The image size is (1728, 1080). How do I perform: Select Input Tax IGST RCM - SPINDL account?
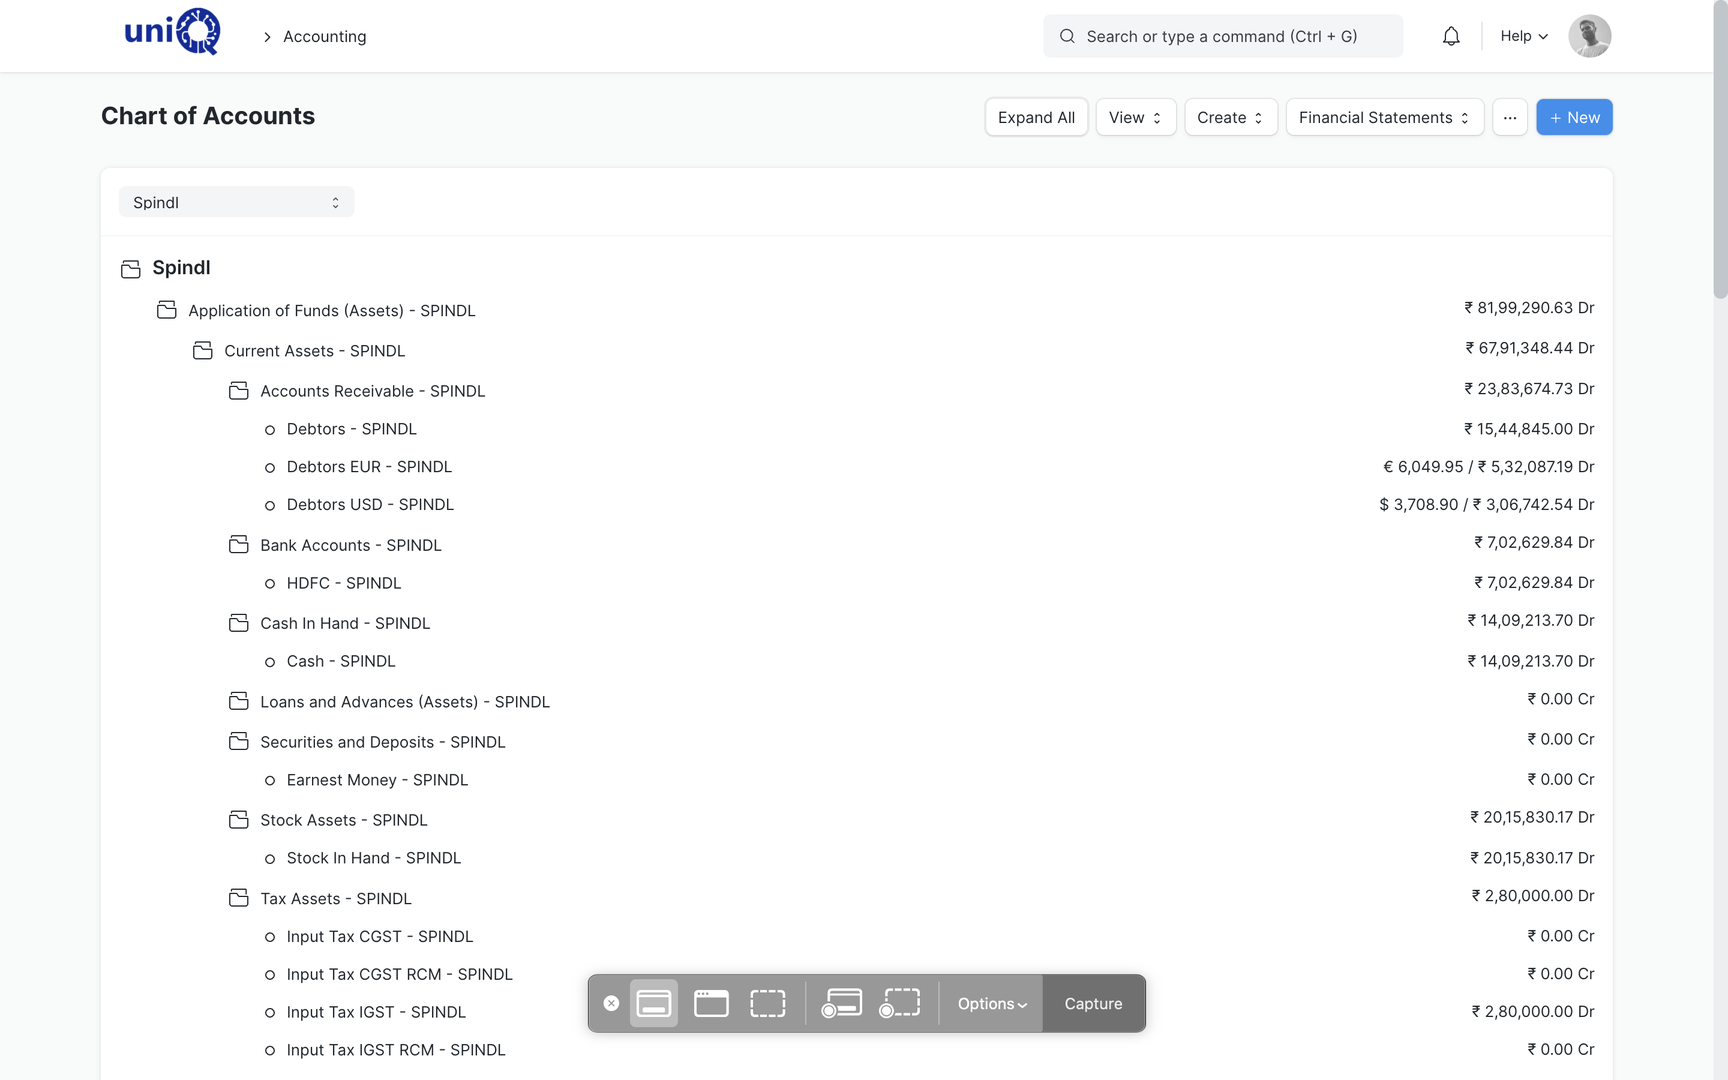point(396,1050)
